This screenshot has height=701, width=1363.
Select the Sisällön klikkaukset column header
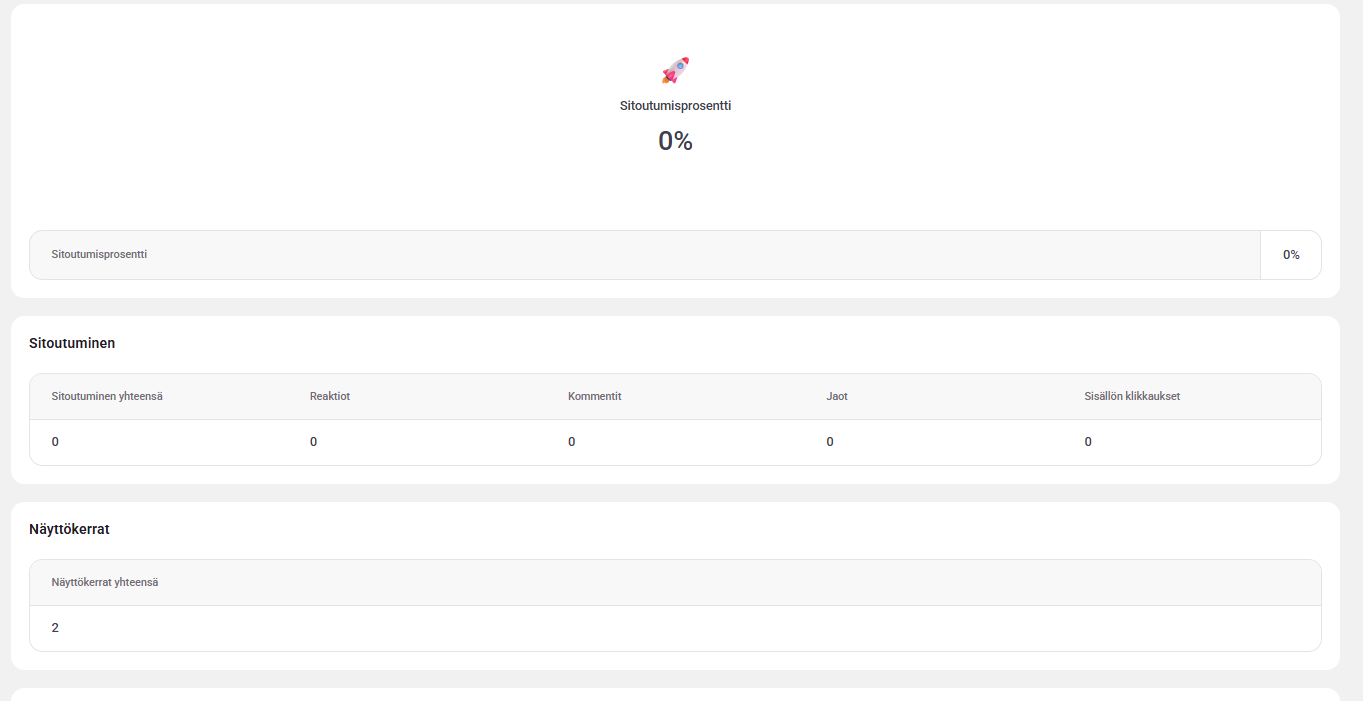click(x=1132, y=396)
